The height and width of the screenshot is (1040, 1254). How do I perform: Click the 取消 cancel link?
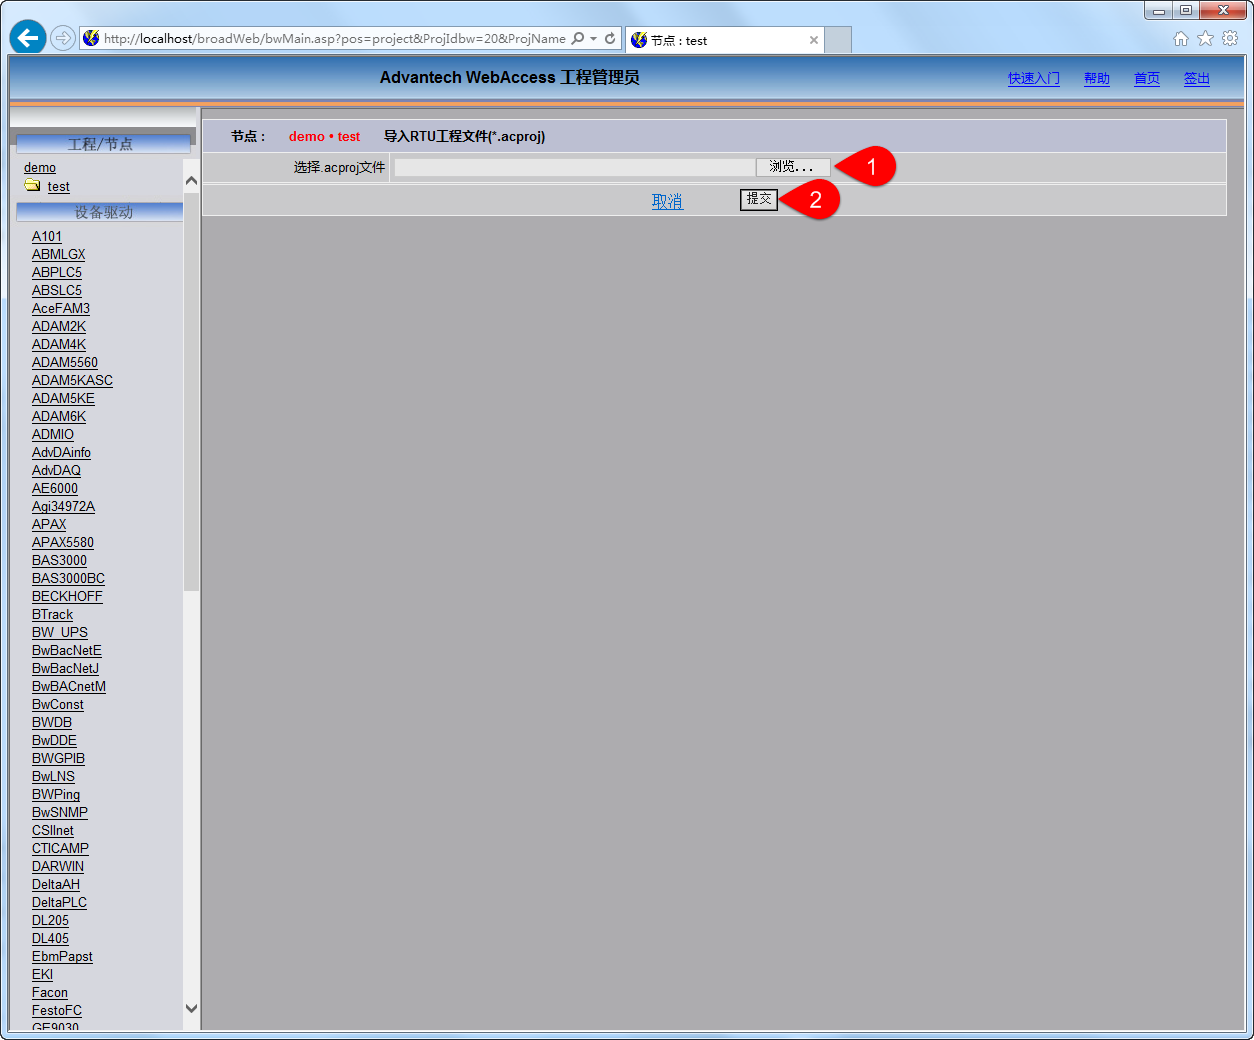667,201
